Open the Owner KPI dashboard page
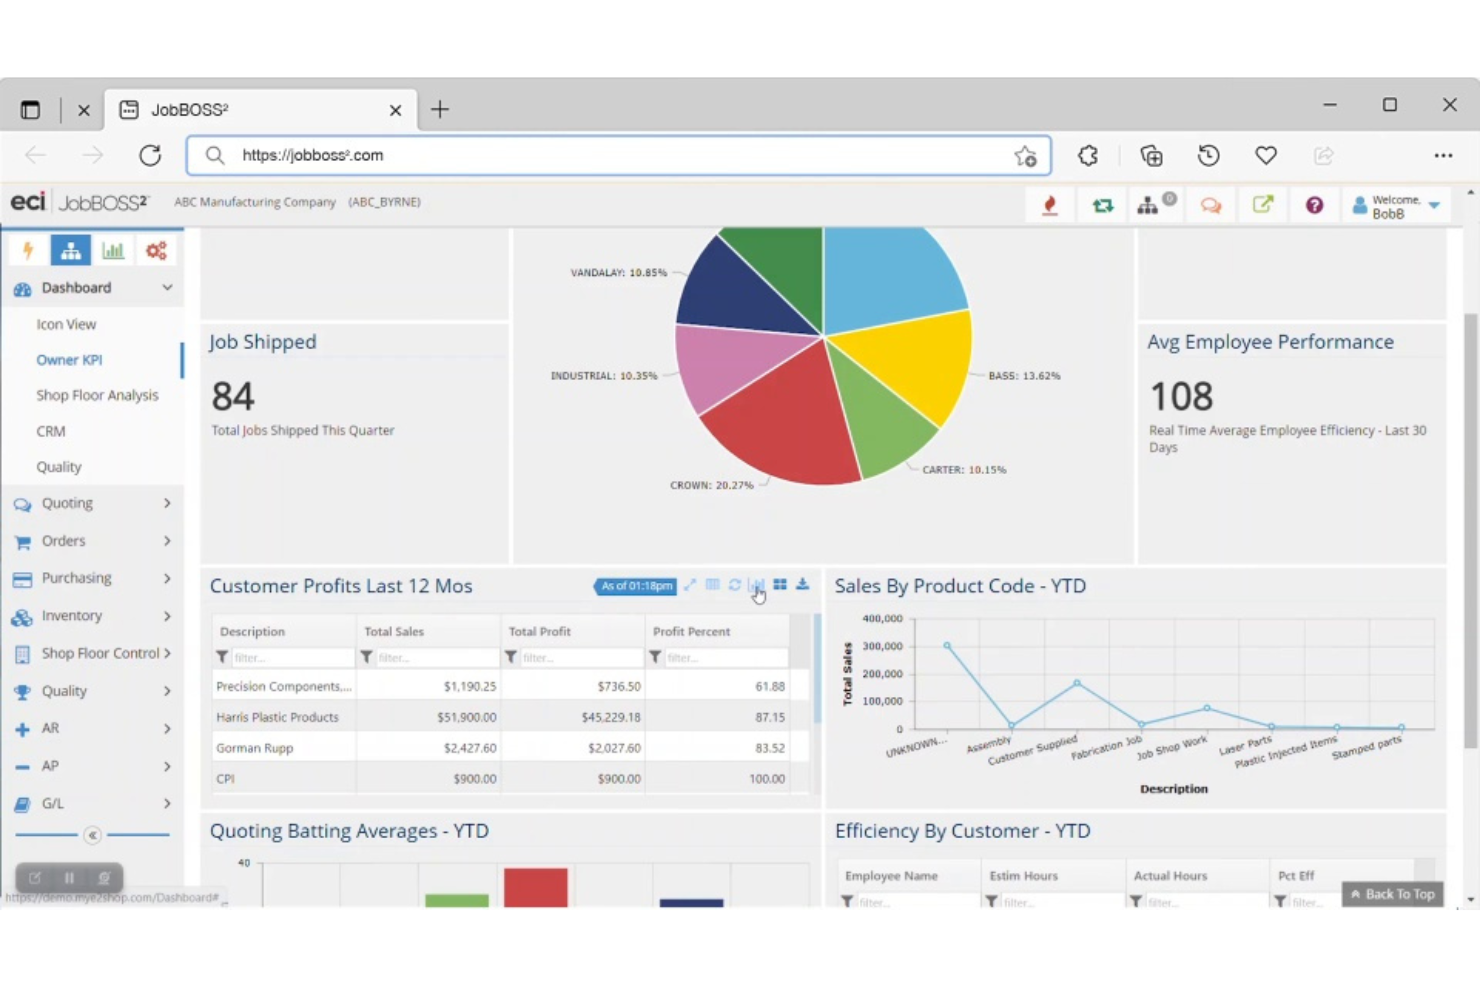The width and height of the screenshot is (1480, 987). coord(69,359)
